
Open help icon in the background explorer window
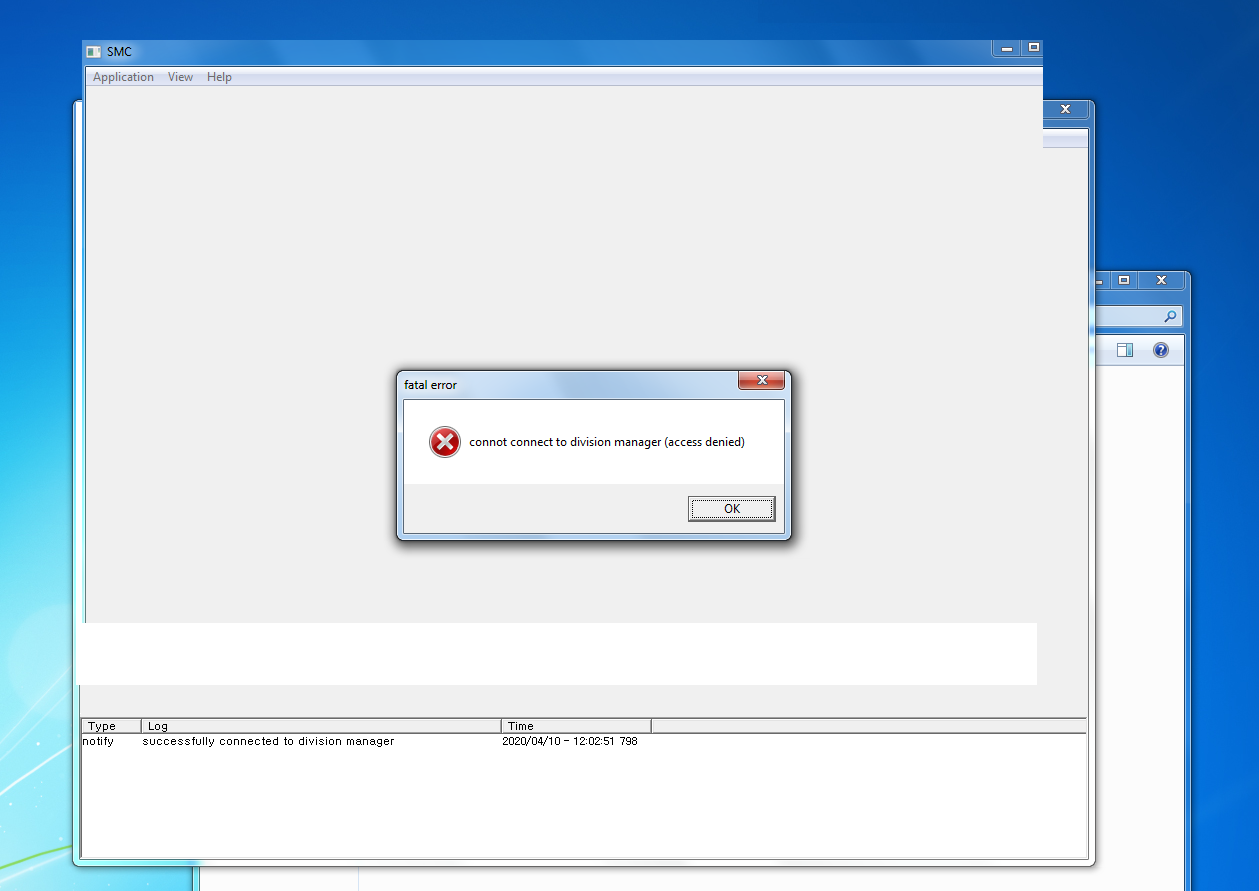(1160, 350)
